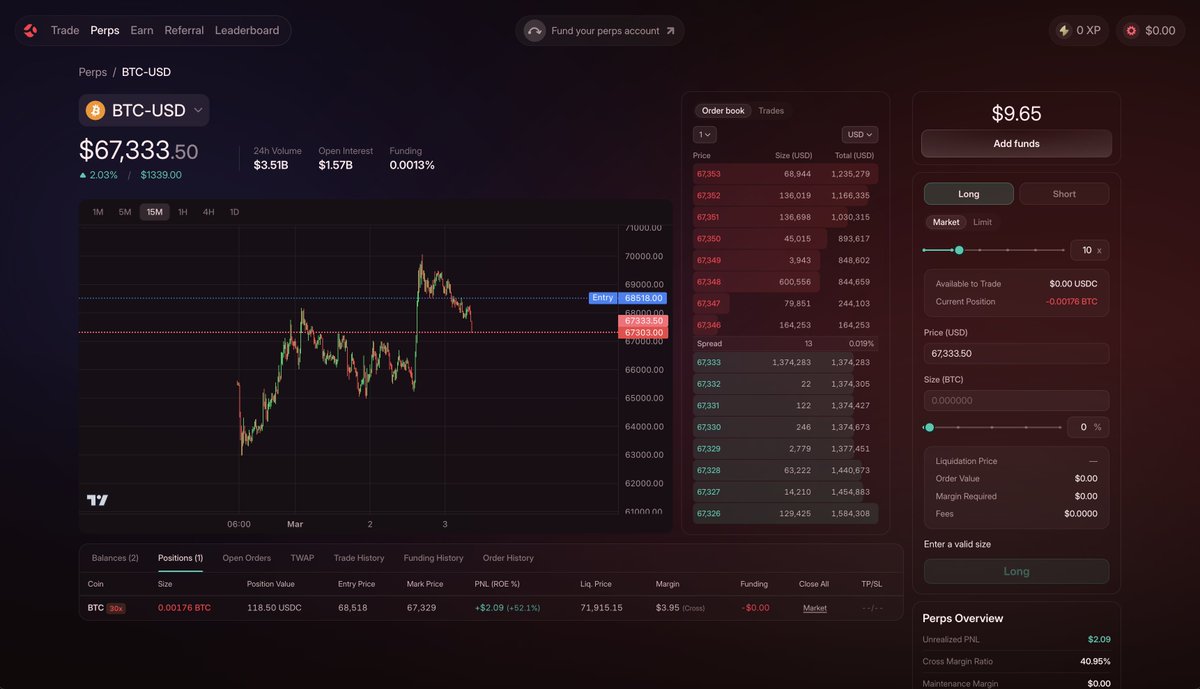Set chart interval to 1M
1200x689 pixels.
point(98,212)
